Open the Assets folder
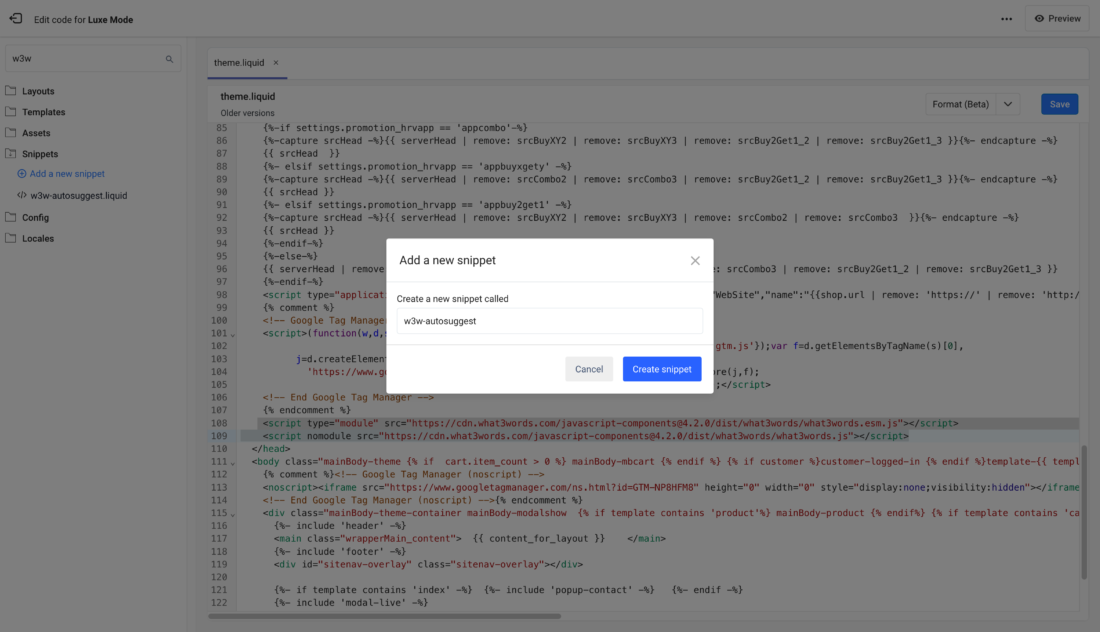The image size is (1100, 632). (36, 133)
